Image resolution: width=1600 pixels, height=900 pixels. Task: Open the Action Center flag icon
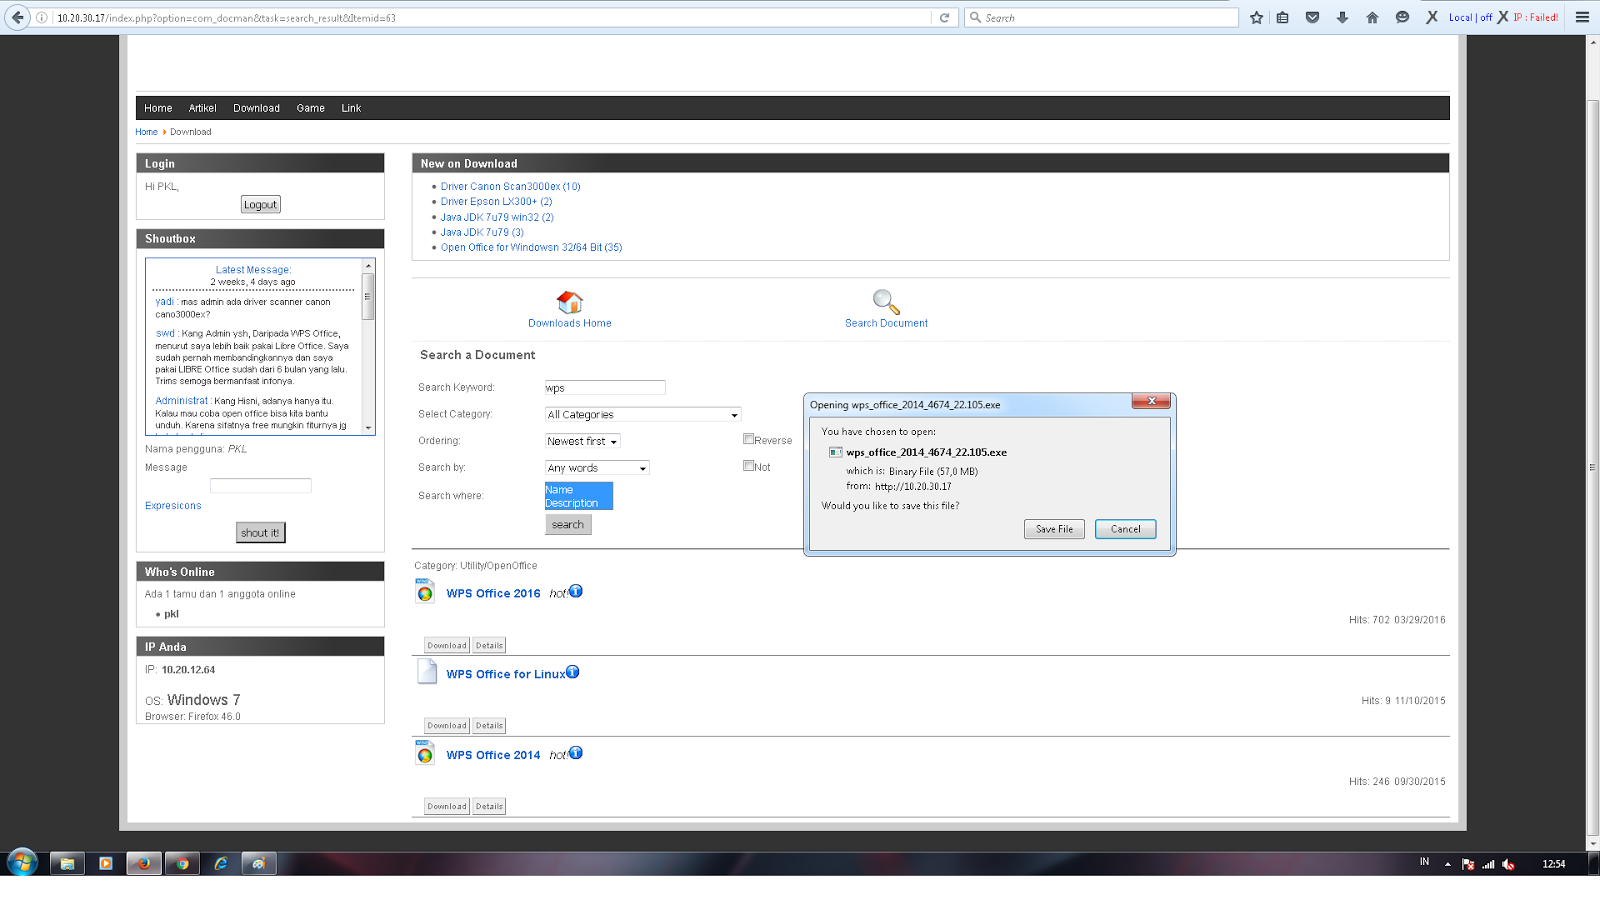[1468, 864]
